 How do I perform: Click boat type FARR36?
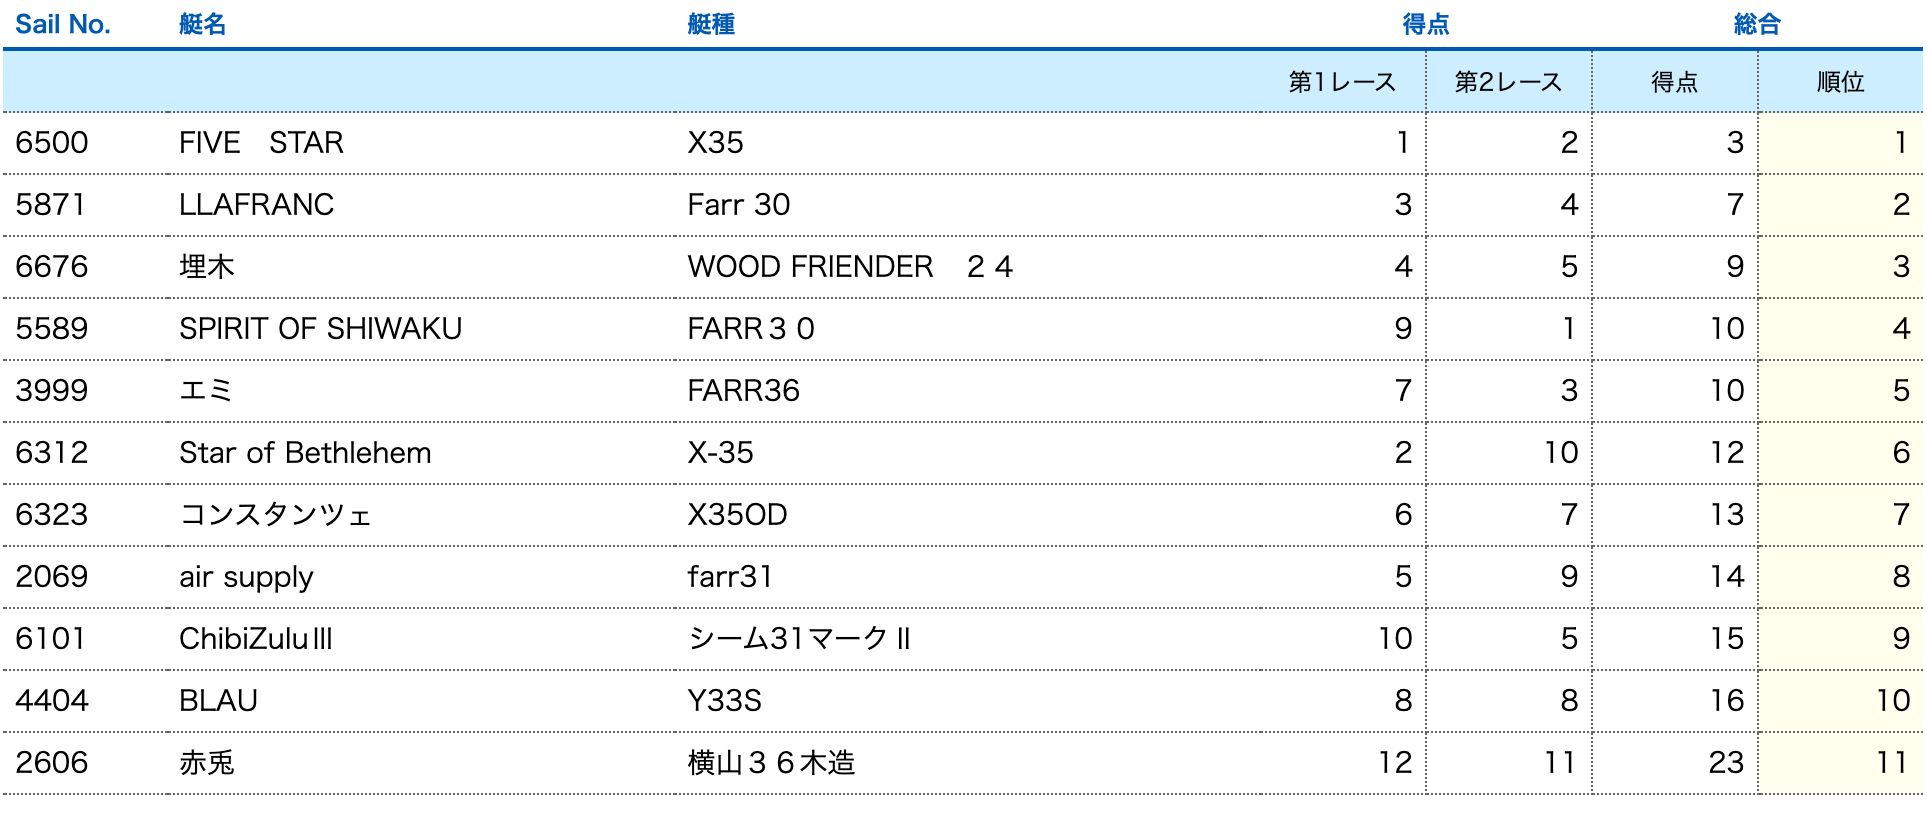(x=743, y=391)
